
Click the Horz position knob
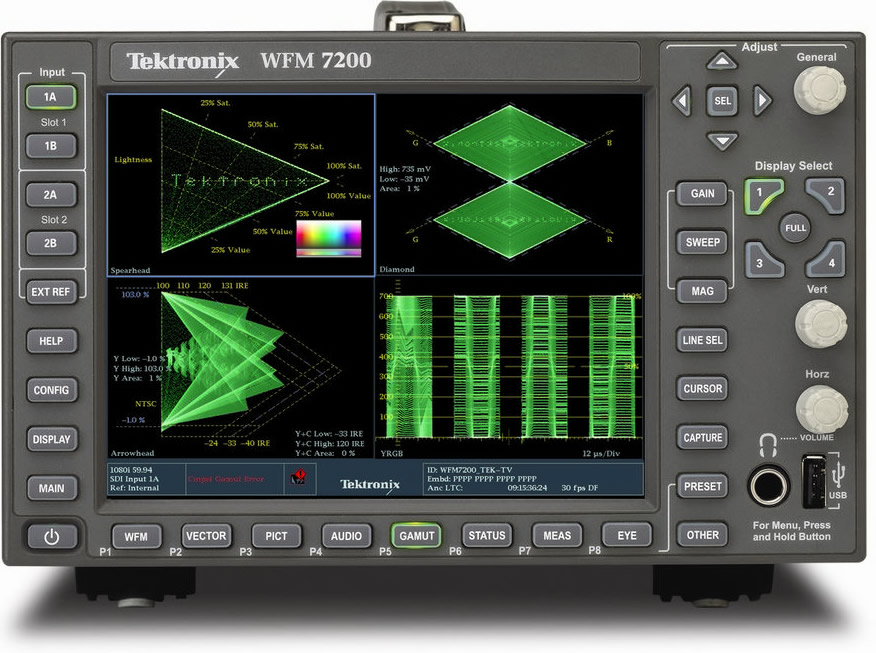(x=822, y=409)
